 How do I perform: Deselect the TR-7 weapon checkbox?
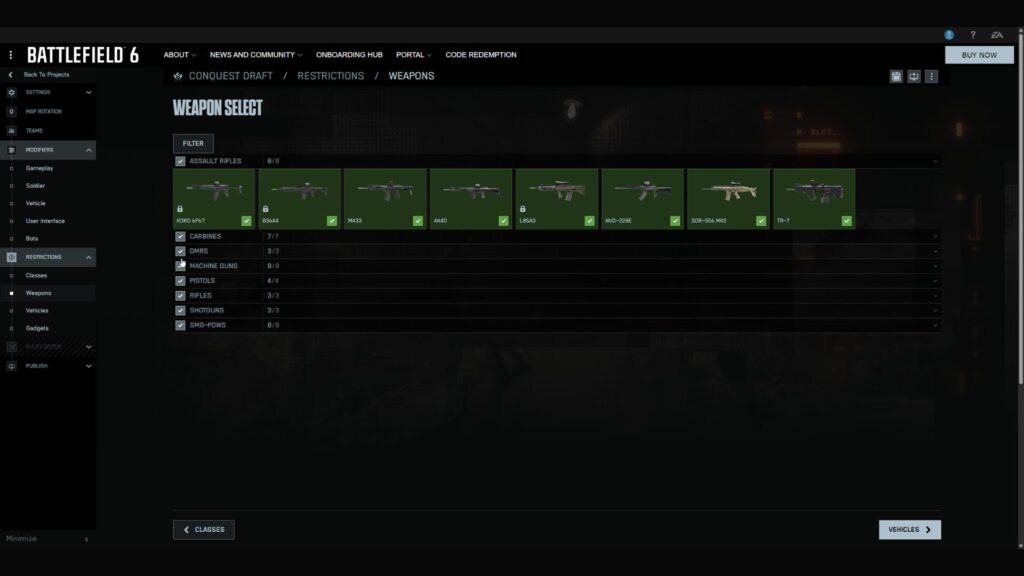[x=846, y=220]
